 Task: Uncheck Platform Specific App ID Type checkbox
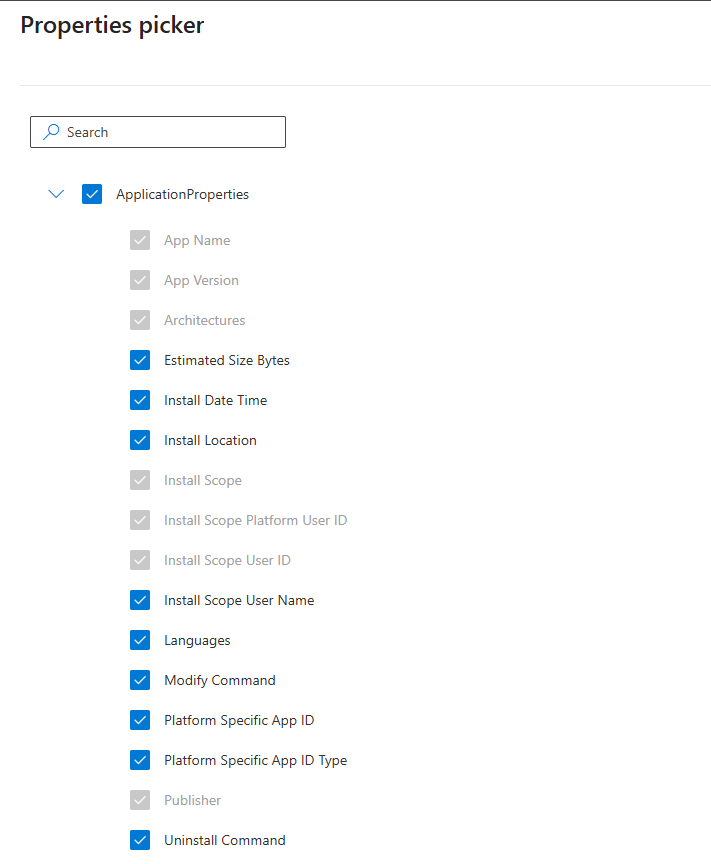[140, 760]
